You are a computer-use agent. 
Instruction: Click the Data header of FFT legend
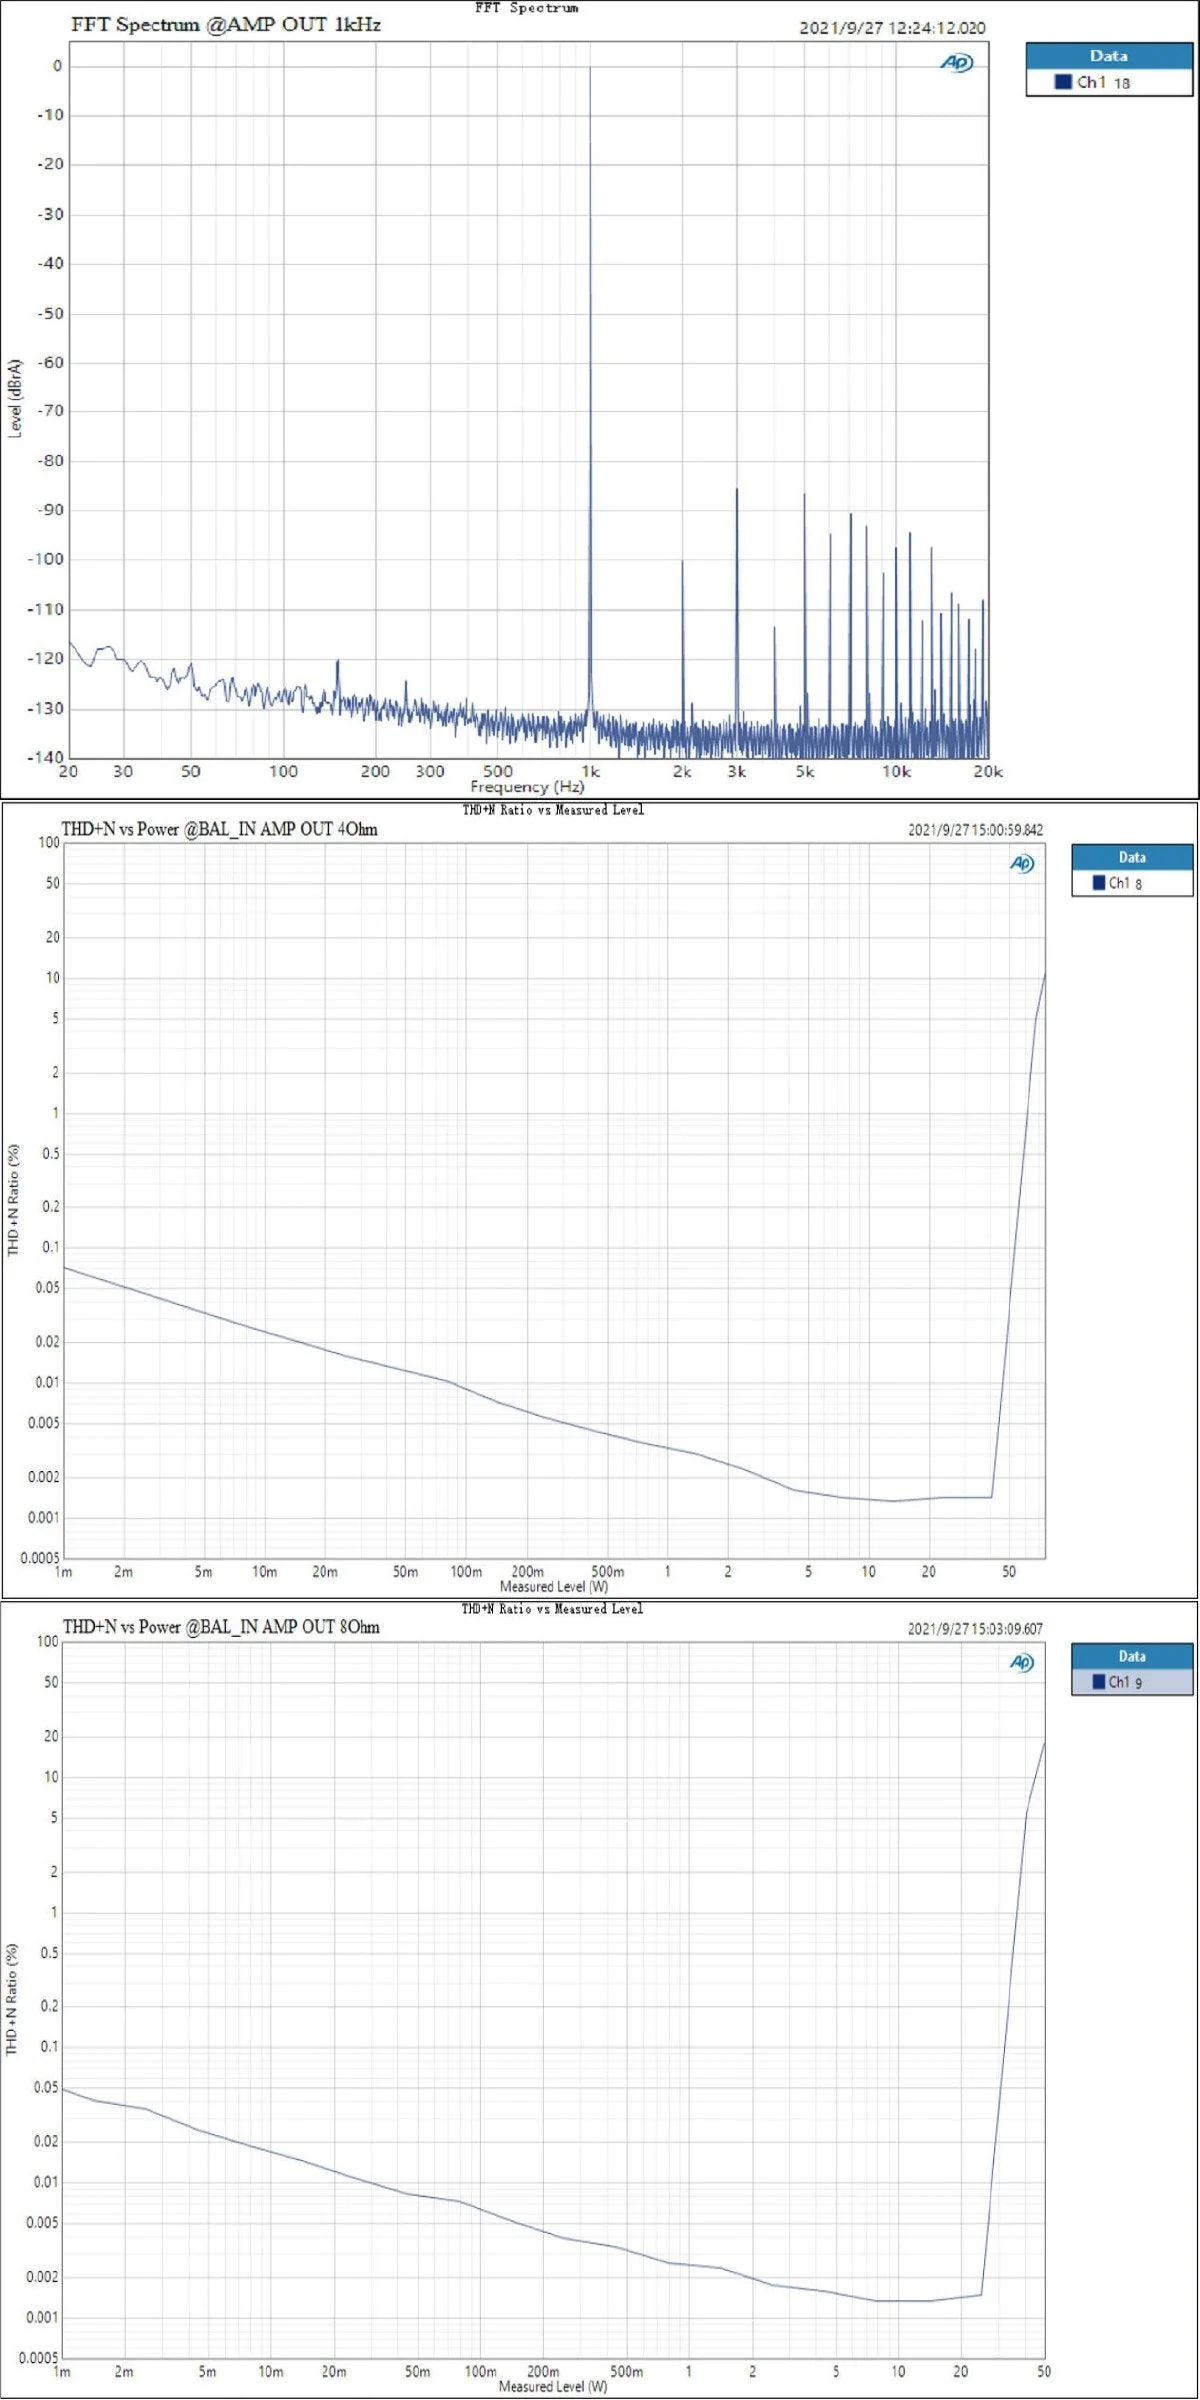[x=1109, y=56]
